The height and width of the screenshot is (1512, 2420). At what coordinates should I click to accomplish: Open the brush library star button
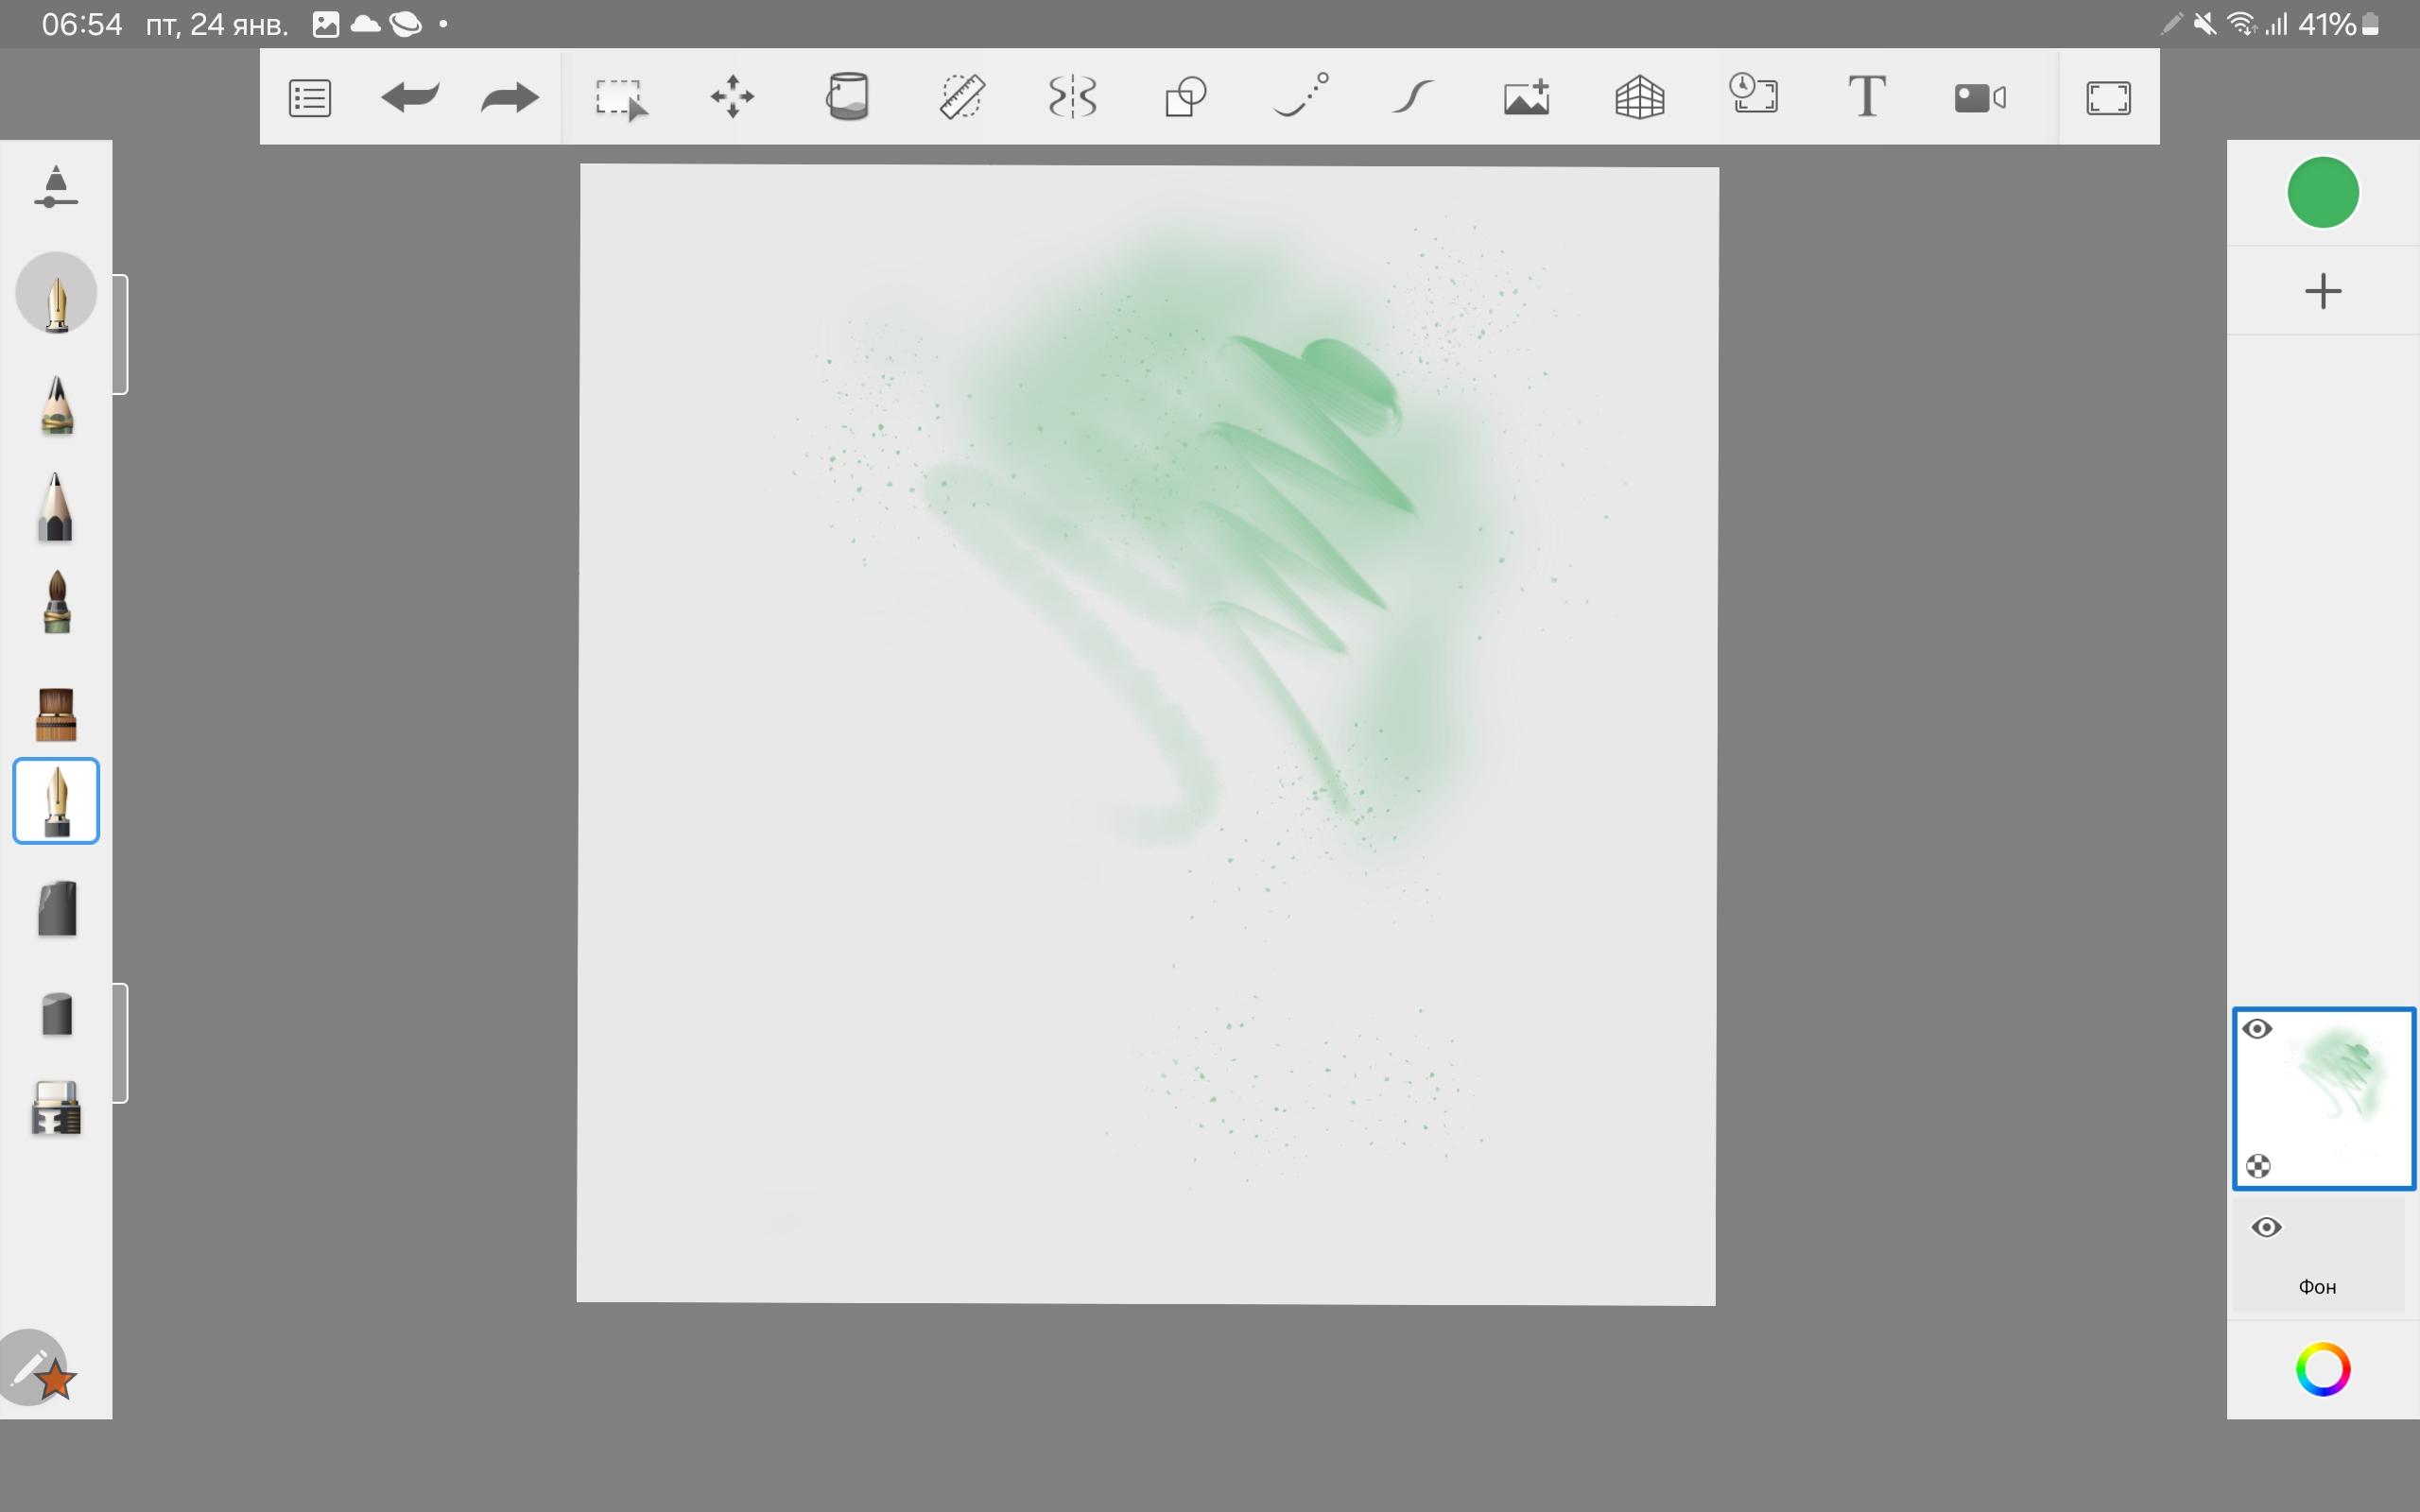click(x=40, y=1371)
